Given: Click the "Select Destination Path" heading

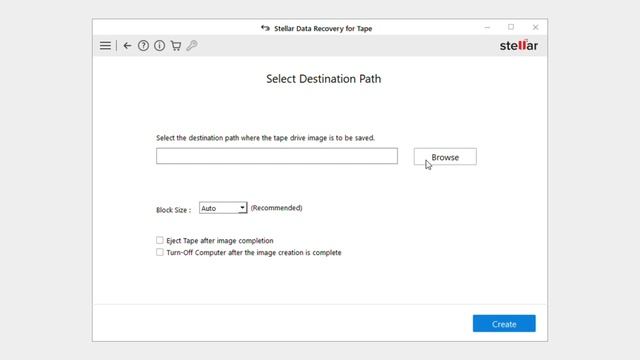Looking at the screenshot, I should (x=324, y=79).
